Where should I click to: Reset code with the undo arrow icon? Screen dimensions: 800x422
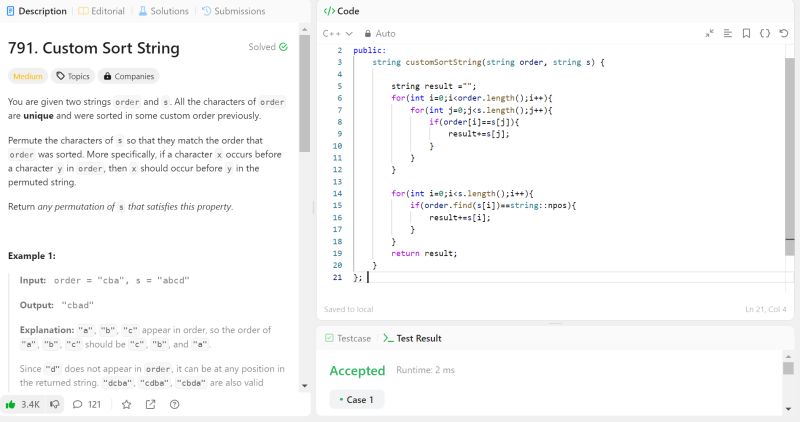[x=784, y=33]
